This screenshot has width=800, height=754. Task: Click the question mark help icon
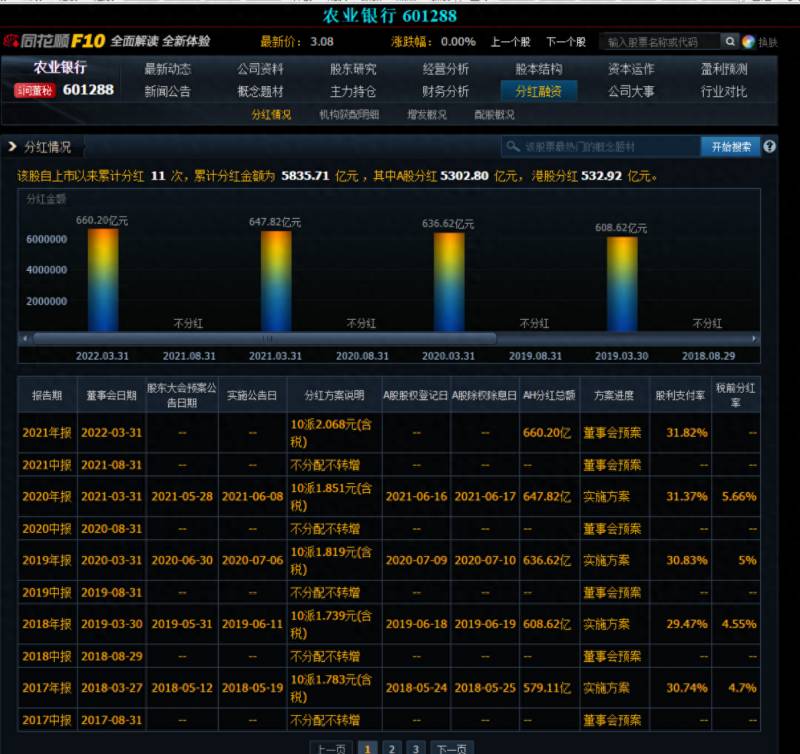pos(769,147)
